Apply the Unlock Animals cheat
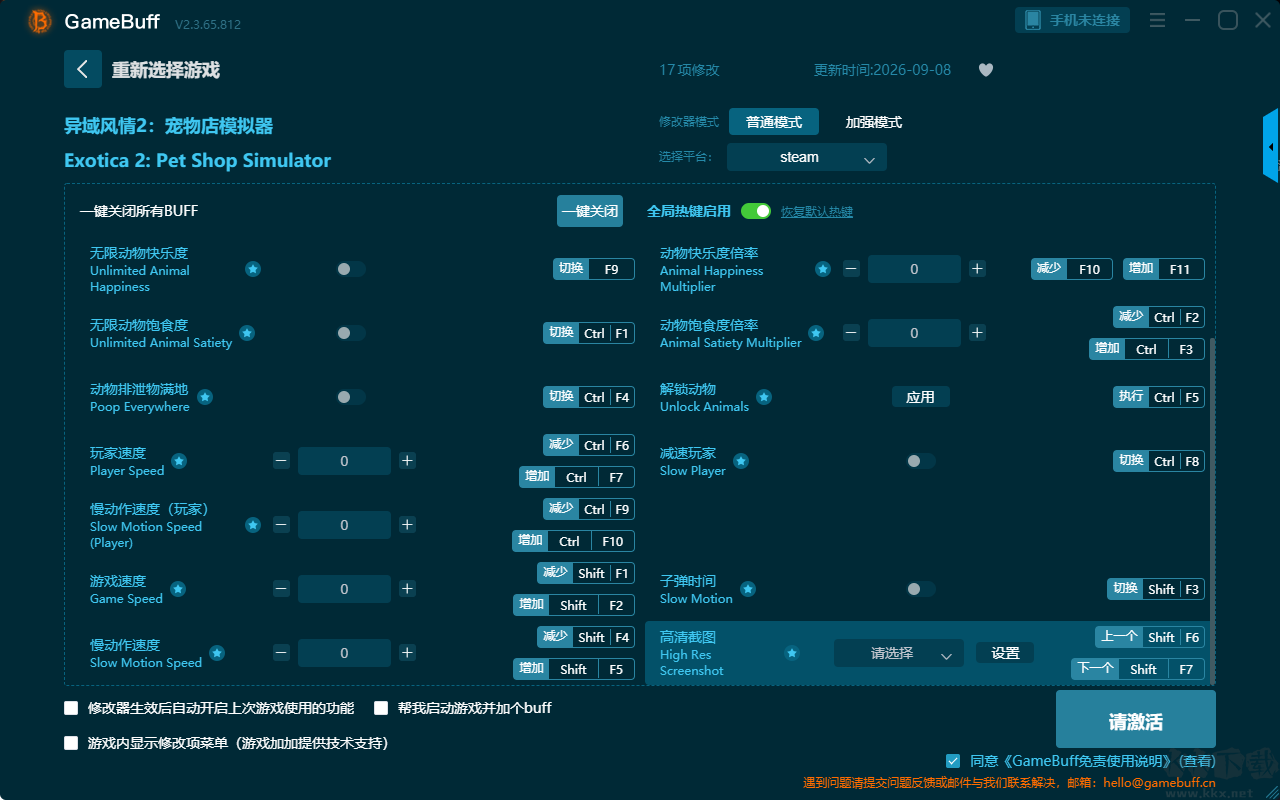 coord(921,397)
